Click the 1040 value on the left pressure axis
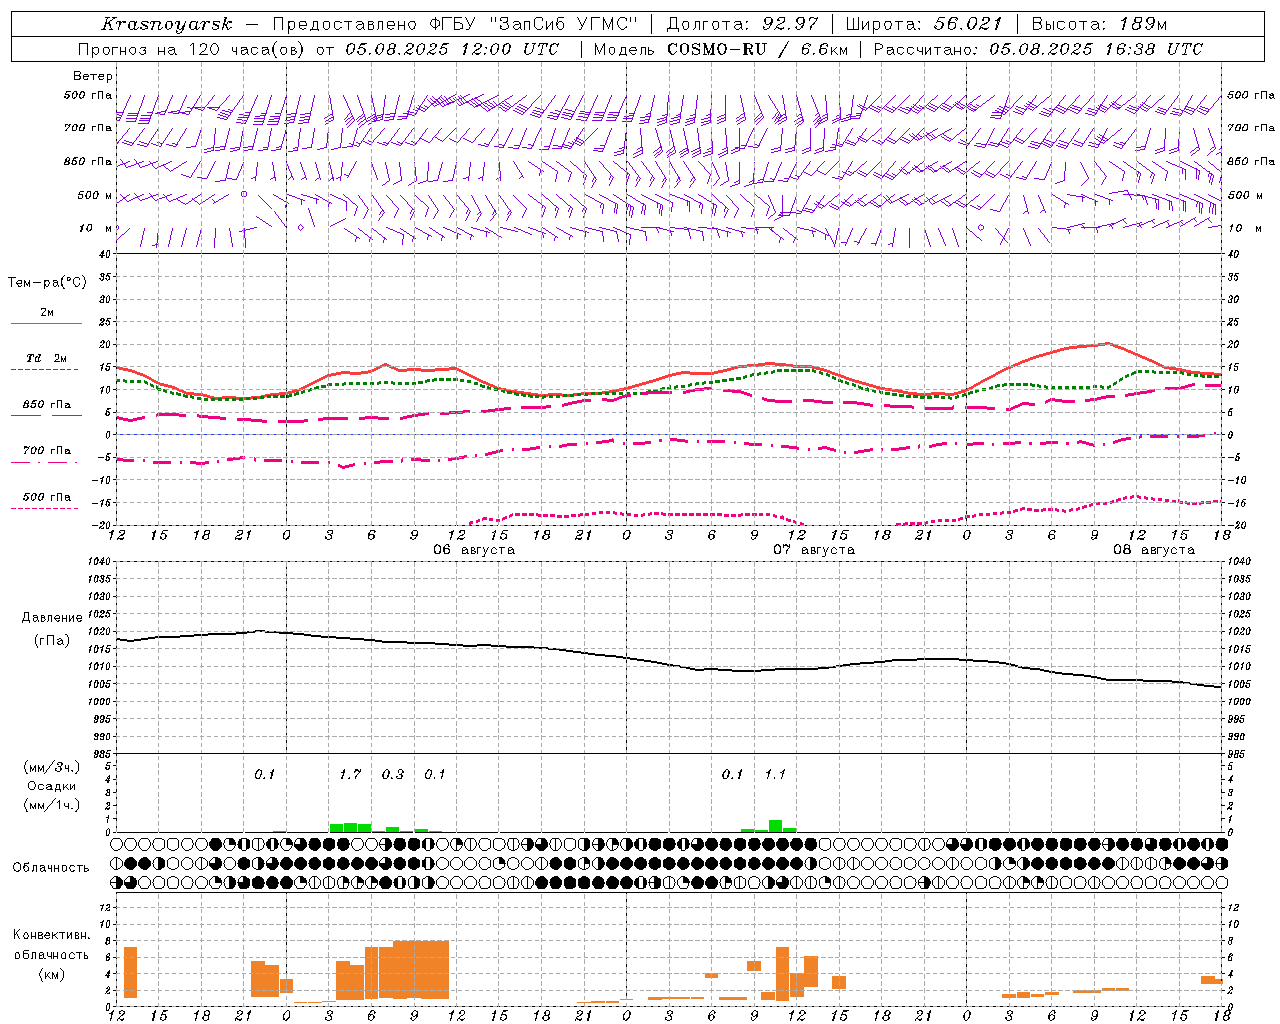Viewport: 1280px width, 1024px height. (99, 562)
